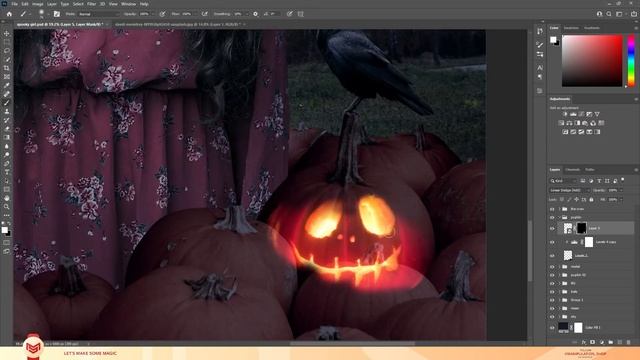Hide the Levels 4 copy layer
The height and width of the screenshot is (360, 640).
(x=552, y=242)
